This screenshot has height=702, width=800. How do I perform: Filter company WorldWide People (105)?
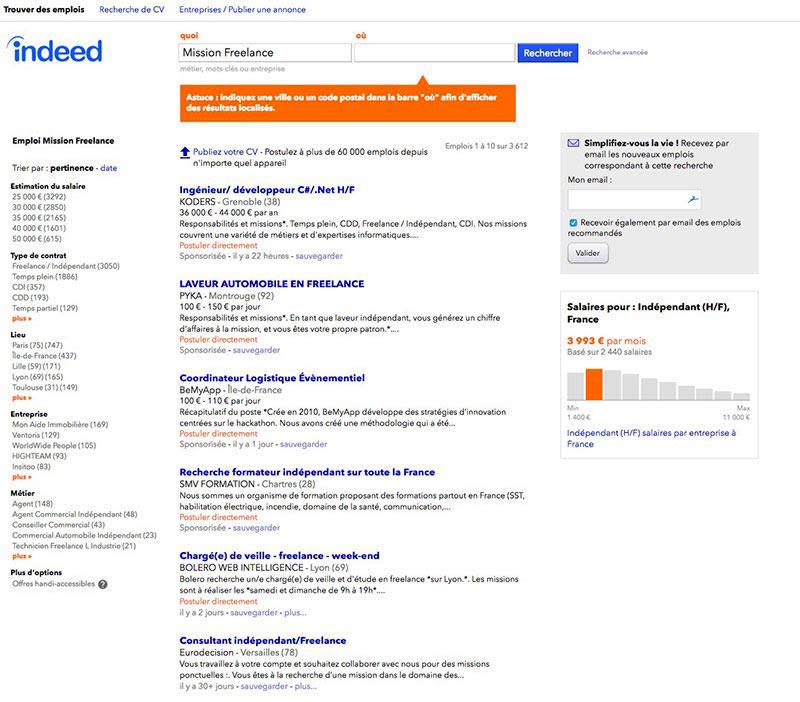[54, 445]
